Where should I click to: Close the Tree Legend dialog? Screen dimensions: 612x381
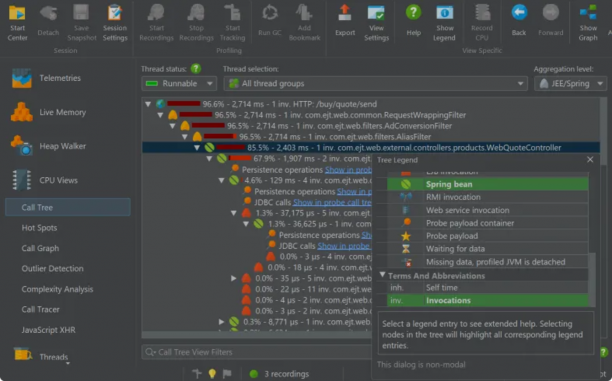(590, 159)
